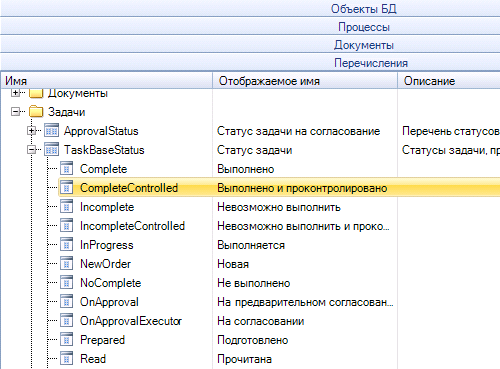Screen dimensions: 500x369
Task: Click the Документы folder icon
Action: [36, 93]
